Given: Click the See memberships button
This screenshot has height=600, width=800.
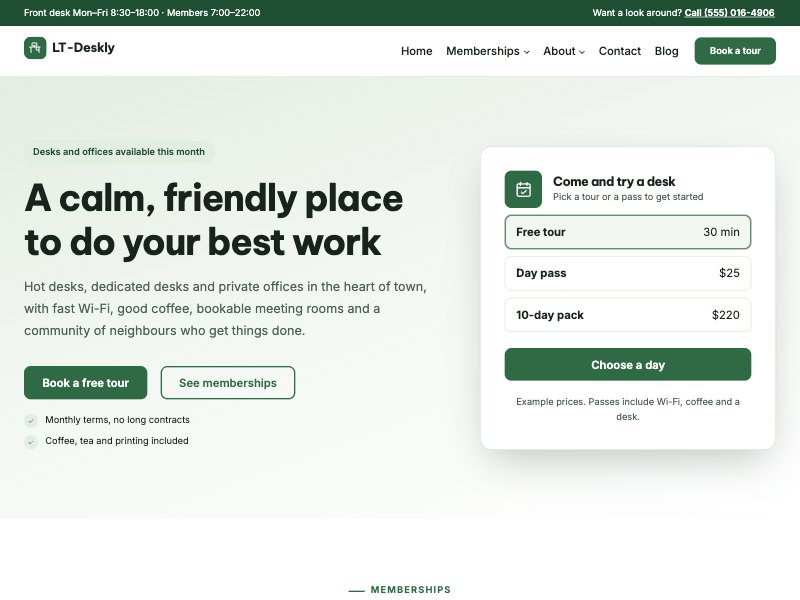Looking at the screenshot, I should pyautogui.click(x=228, y=383).
